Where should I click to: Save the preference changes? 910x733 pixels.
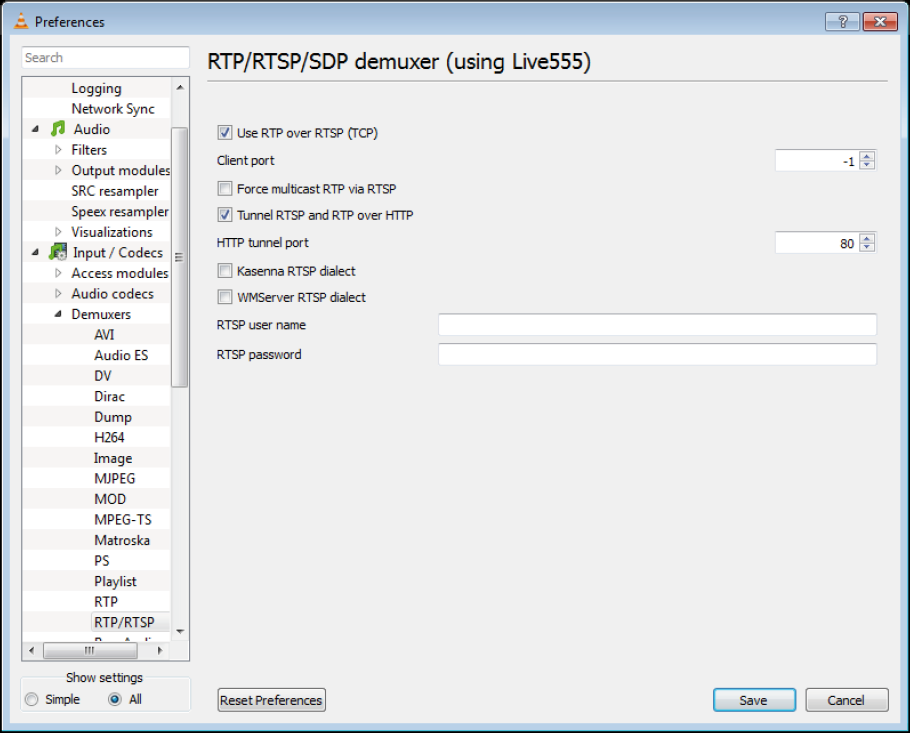point(754,700)
